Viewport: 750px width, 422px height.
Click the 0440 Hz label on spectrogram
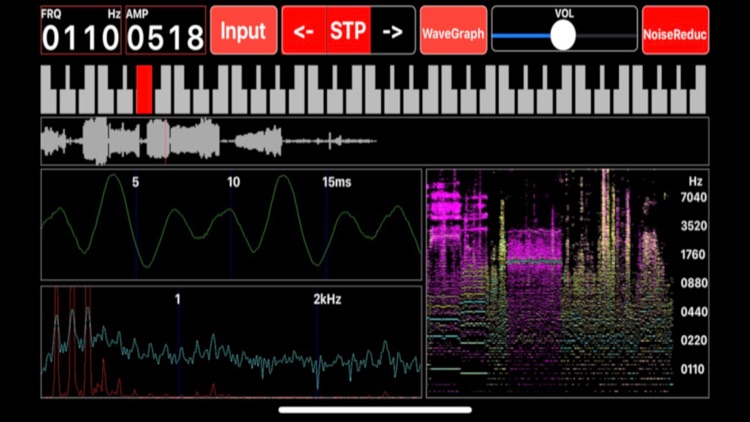[x=694, y=312]
